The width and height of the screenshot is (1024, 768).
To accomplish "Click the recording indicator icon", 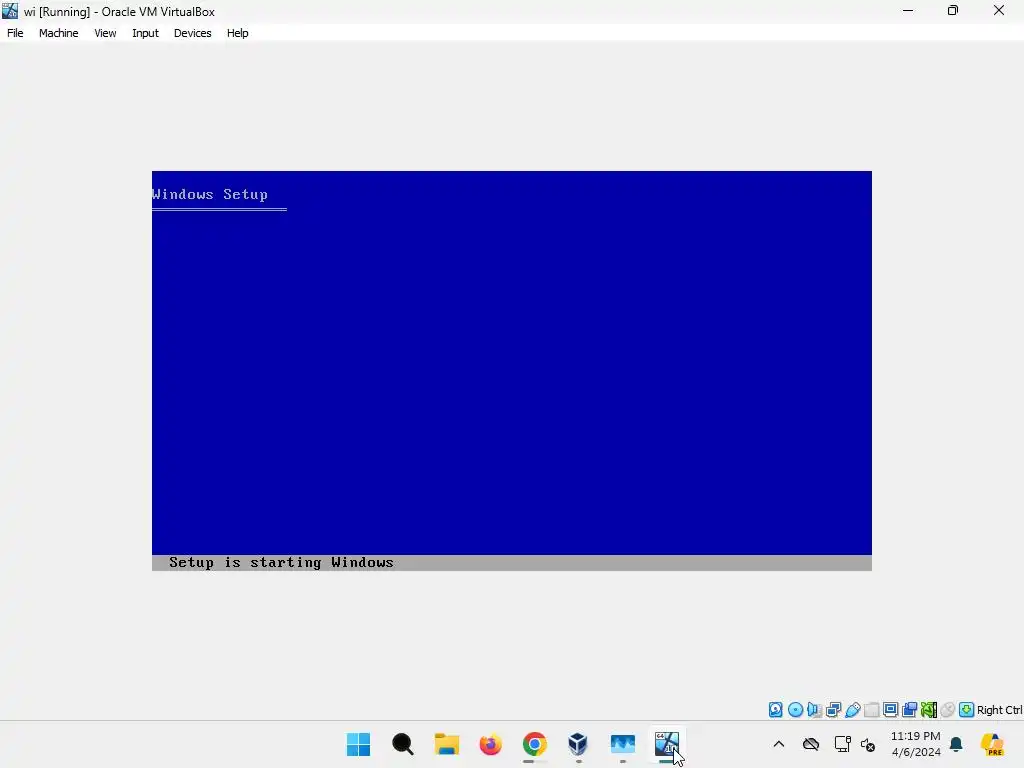I will pos(910,710).
